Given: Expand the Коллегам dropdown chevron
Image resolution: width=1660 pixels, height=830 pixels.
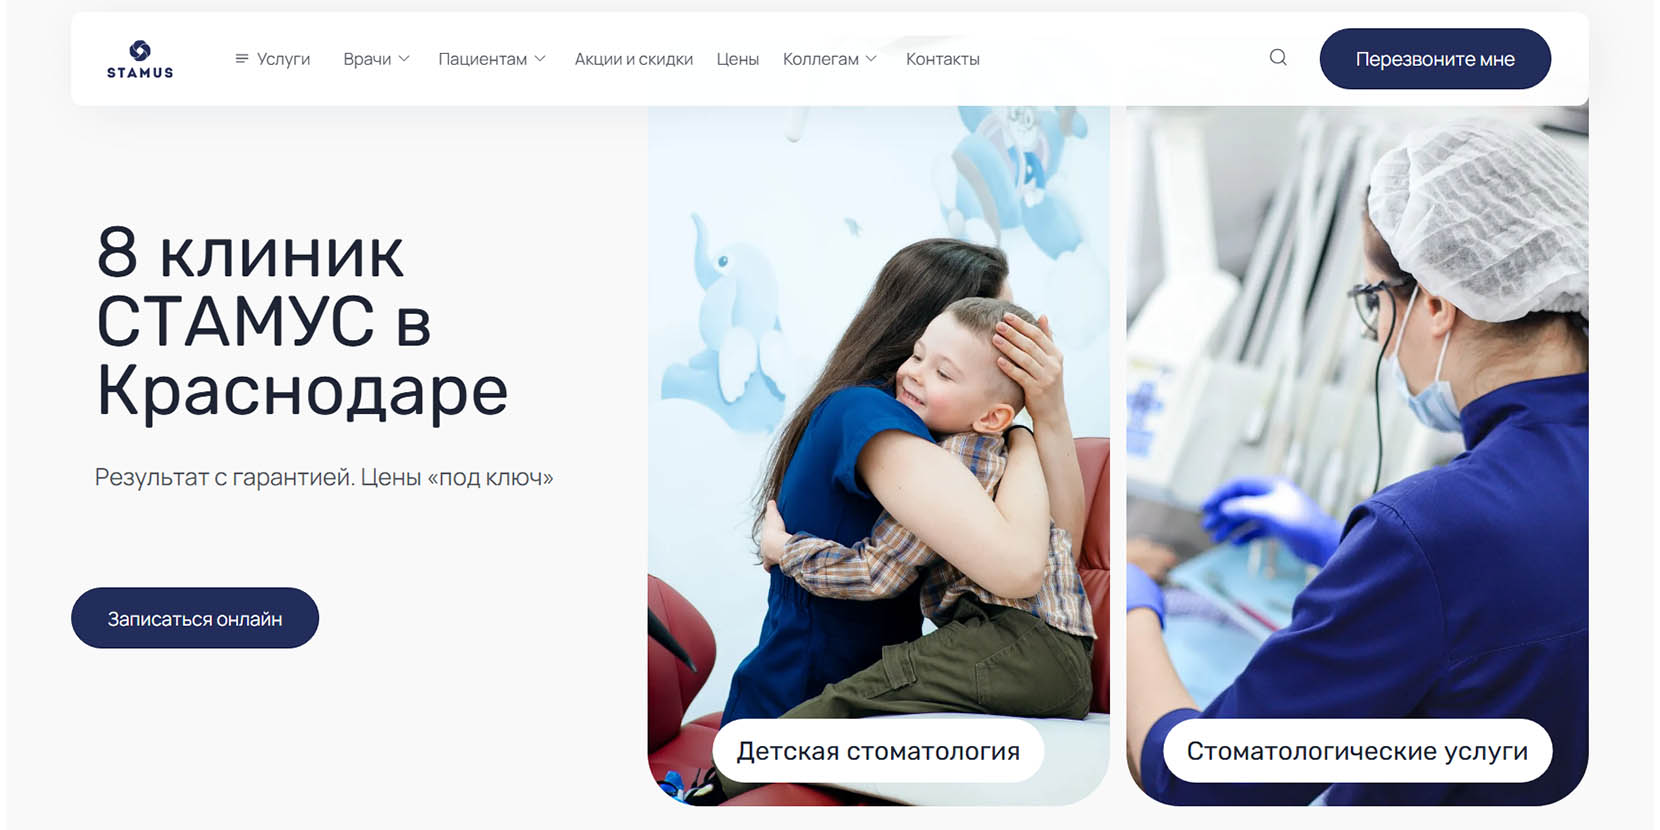Looking at the screenshot, I should click(x=871, y=59).
